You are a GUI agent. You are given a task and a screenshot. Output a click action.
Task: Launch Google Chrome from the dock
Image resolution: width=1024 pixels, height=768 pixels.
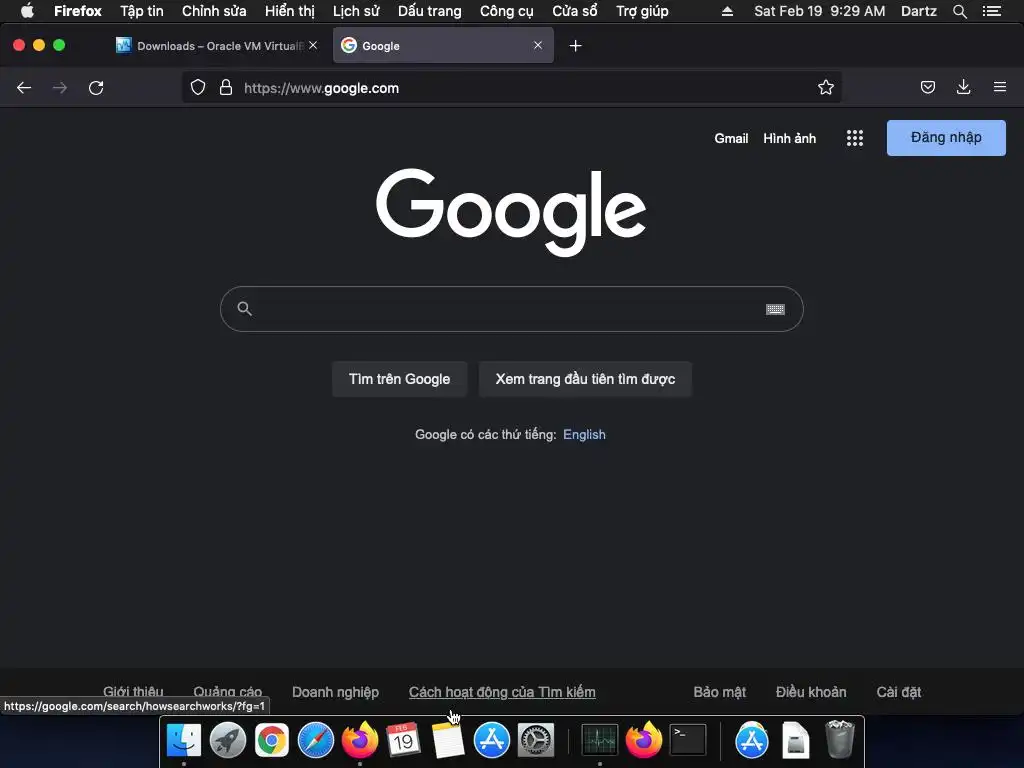coord(272,740)
